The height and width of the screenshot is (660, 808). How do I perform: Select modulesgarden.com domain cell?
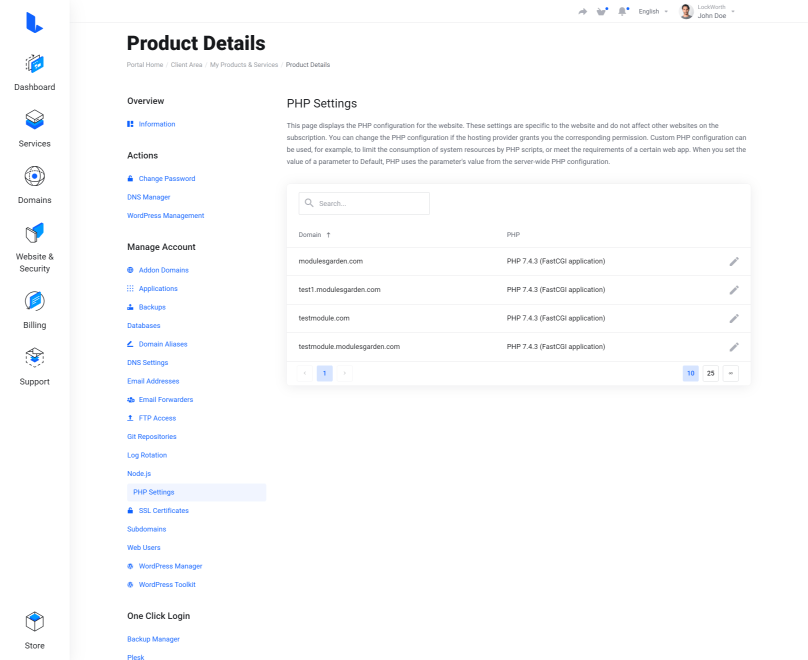[330, 262]
